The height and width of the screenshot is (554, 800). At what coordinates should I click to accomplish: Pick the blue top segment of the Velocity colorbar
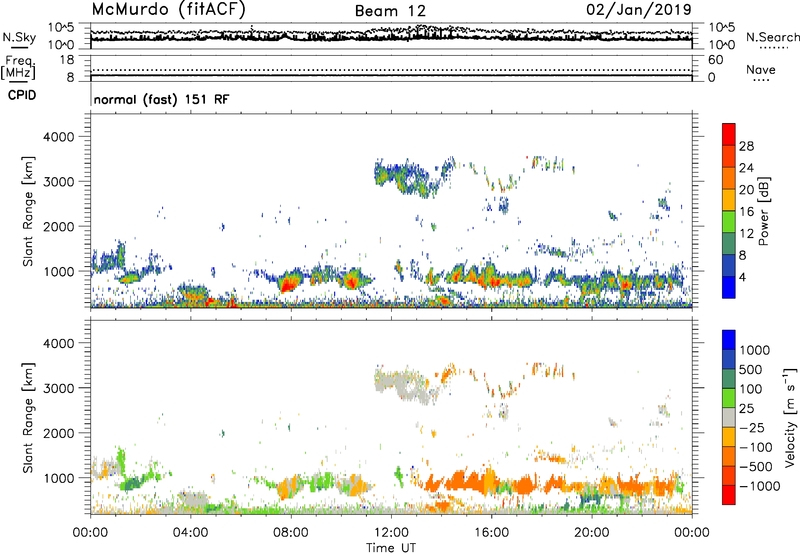(729, 340)
